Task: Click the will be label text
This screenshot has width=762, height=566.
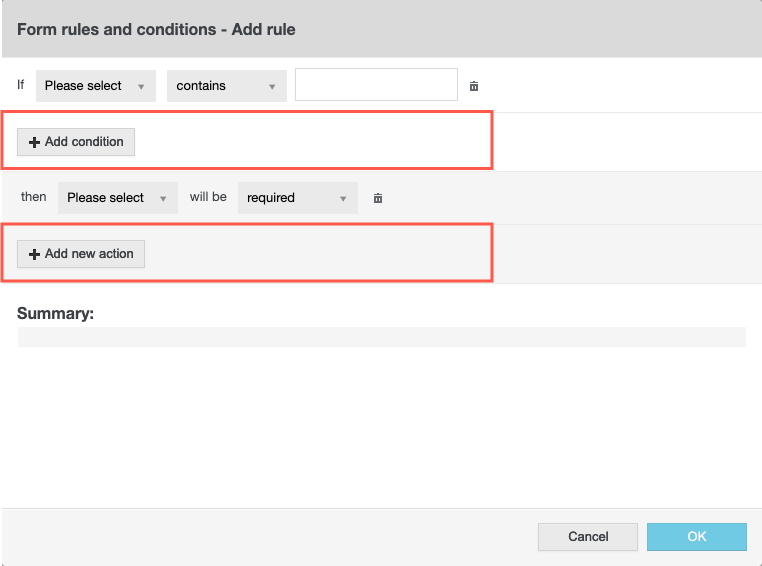Action: [x=208, y=197]
